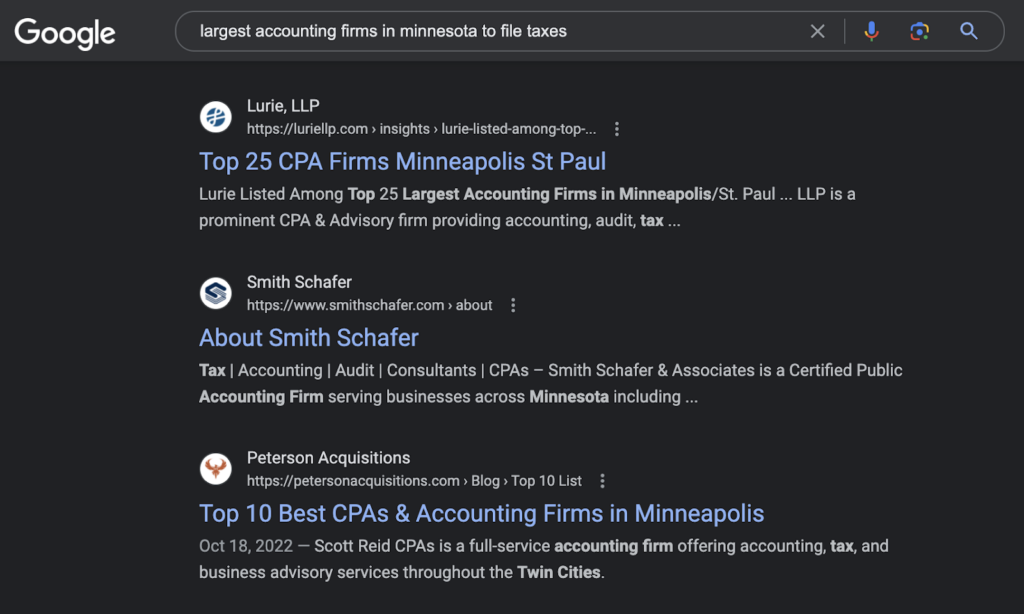The width and height of the screenshot is (1024, 614).
Task: Click the Lurie, LLP favicon
Action: click(x=216, y=117)
